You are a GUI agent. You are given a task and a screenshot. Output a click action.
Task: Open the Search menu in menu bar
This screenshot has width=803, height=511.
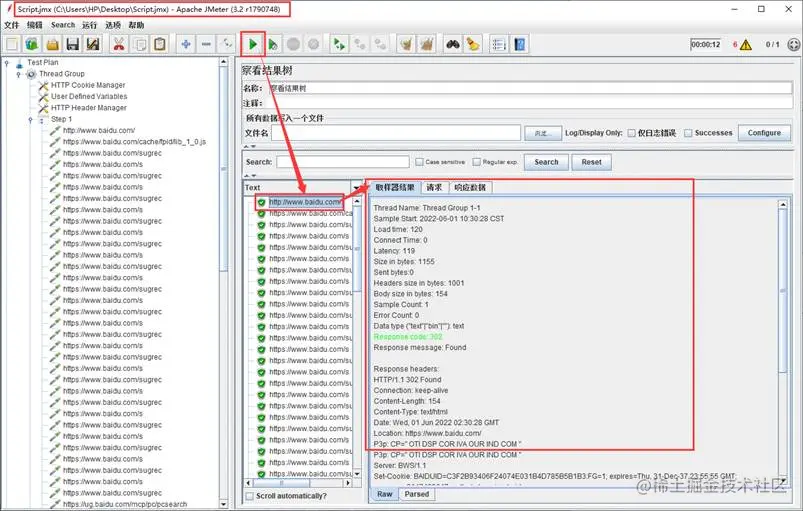pyautogui.click(x=63, y=25)
